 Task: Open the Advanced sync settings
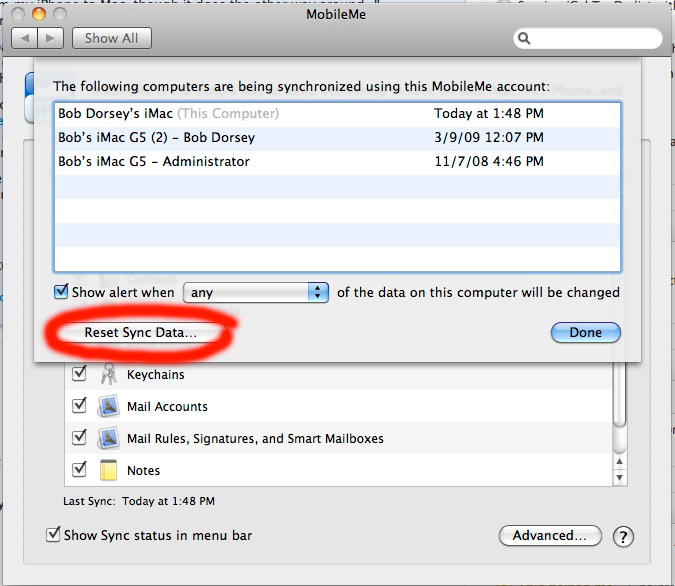tap(550, 535)
